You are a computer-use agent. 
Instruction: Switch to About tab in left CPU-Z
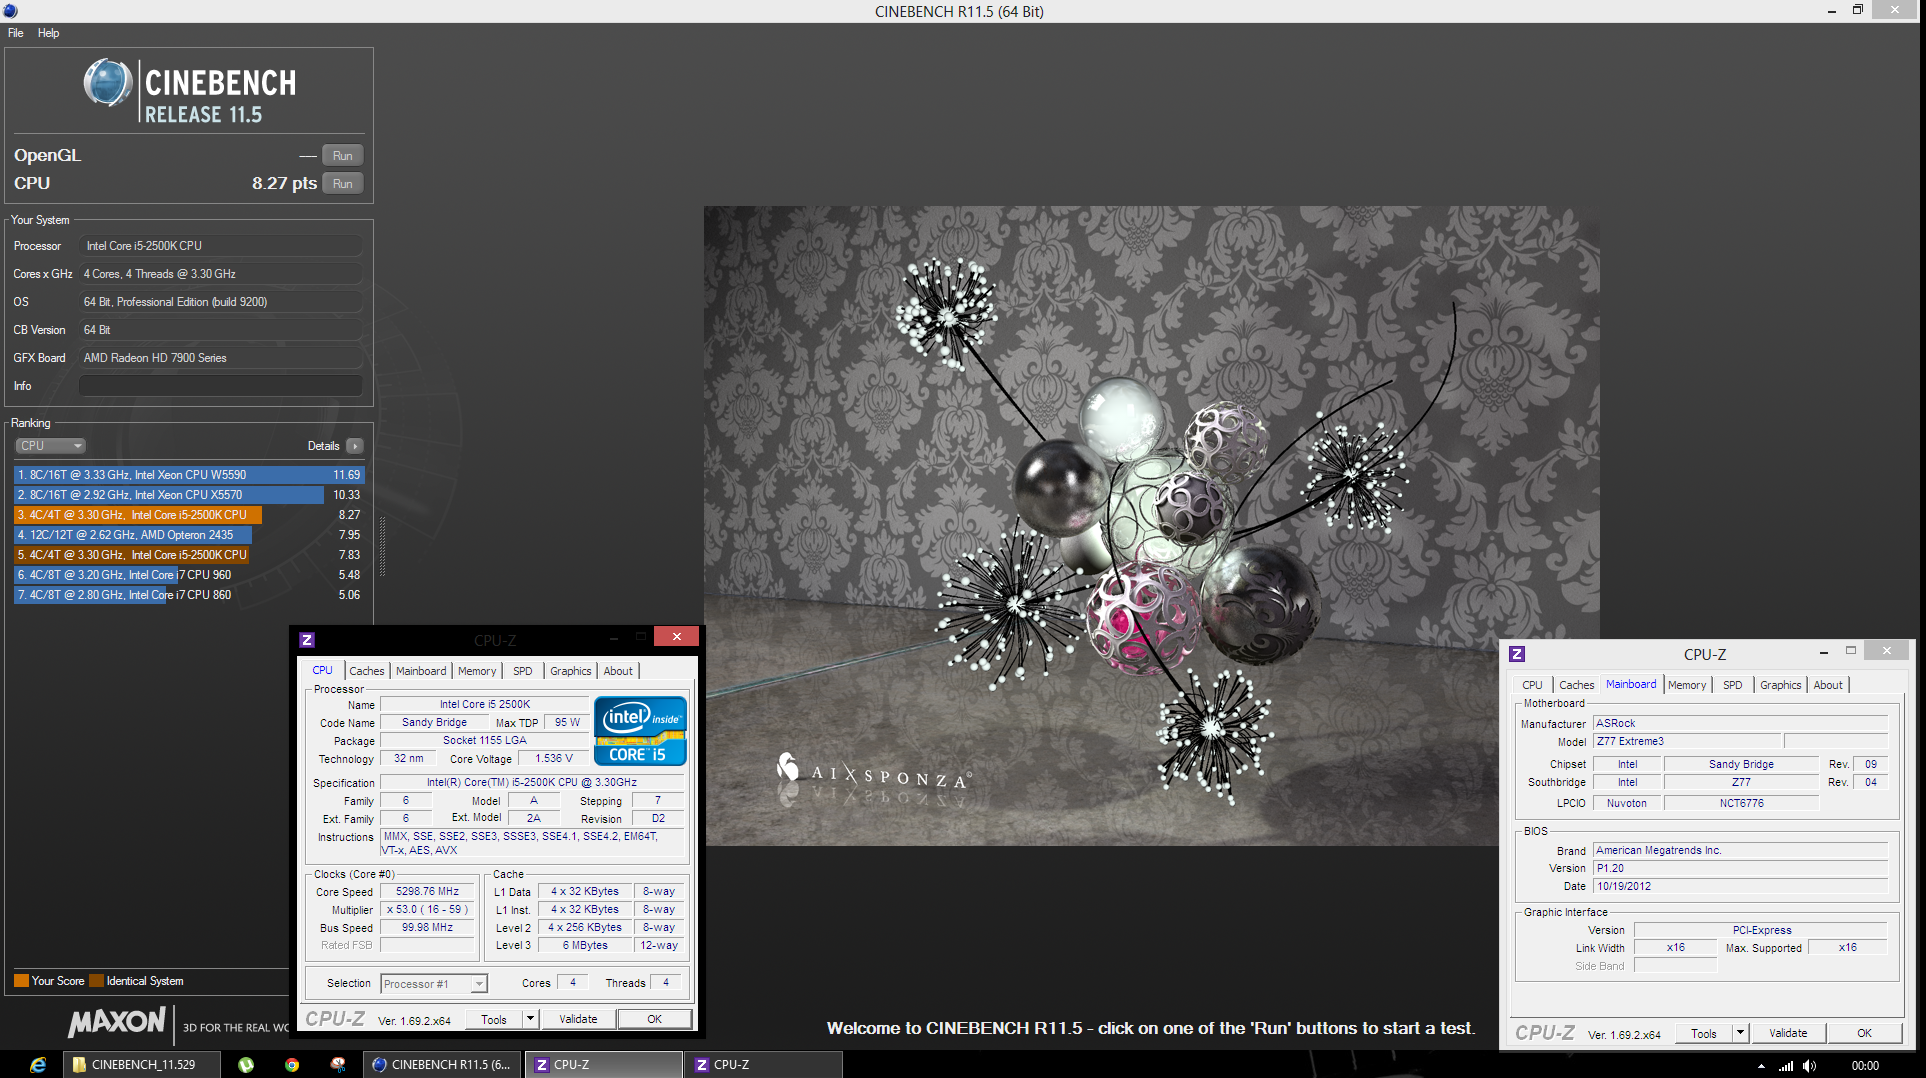coord(618,671)
